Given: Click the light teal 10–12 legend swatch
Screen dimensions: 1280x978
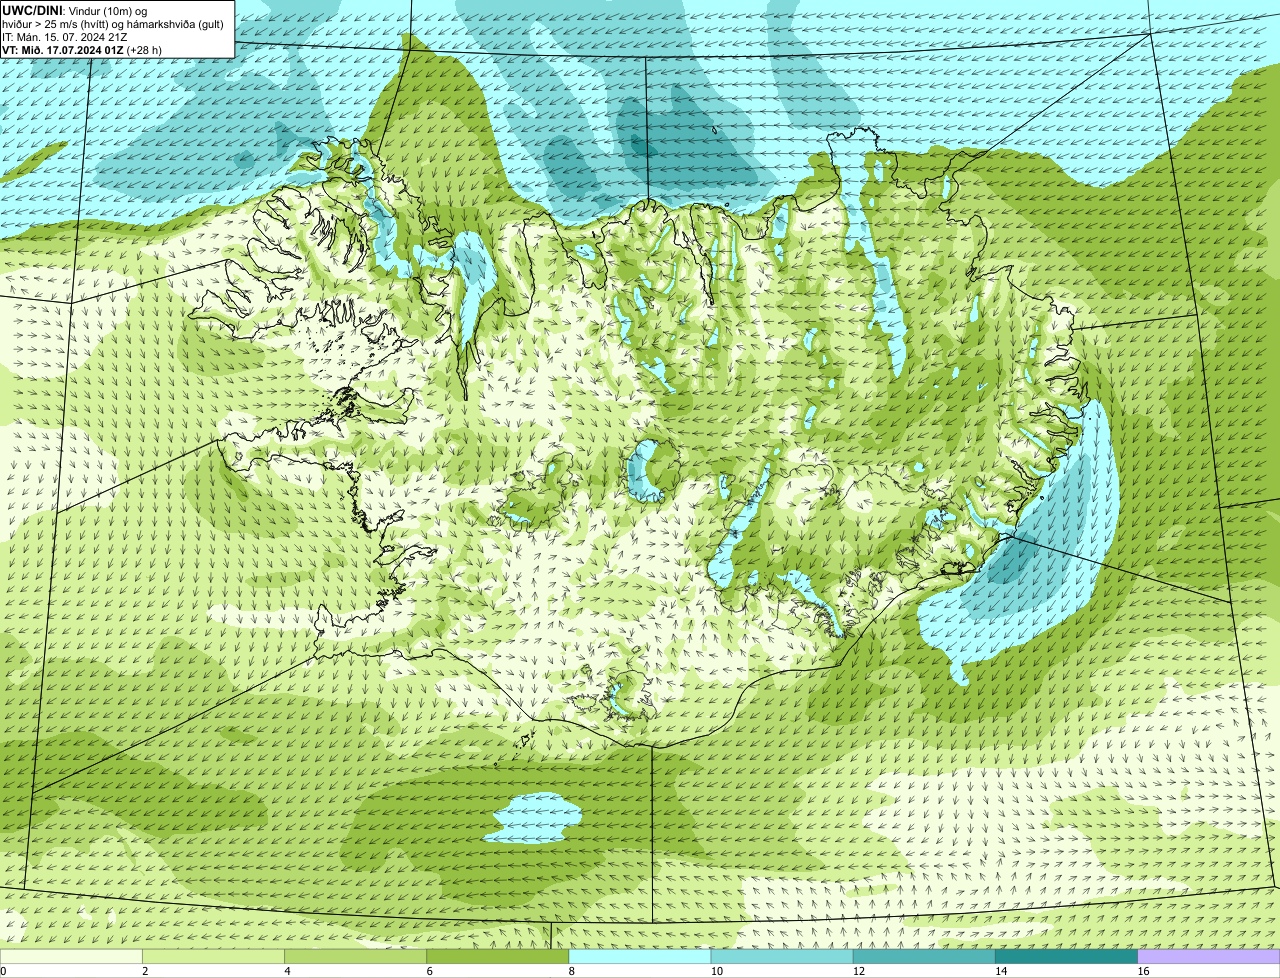Looking at the screenshot, I should coord(782,957).
